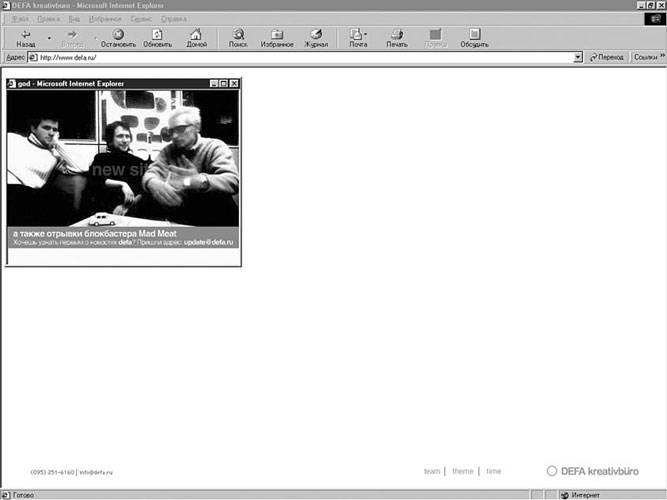
Task: Click the photo in the god popup
Action: tap(123, 158)
